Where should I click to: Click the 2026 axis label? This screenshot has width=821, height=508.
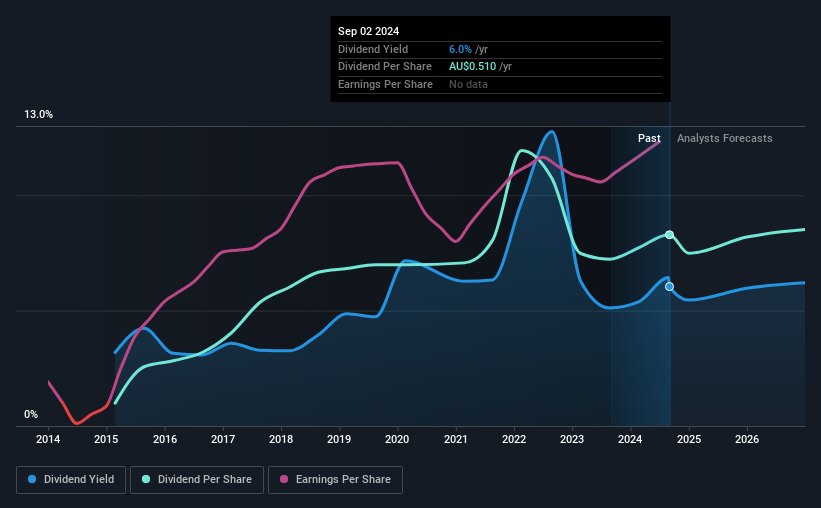pos(747,439)
